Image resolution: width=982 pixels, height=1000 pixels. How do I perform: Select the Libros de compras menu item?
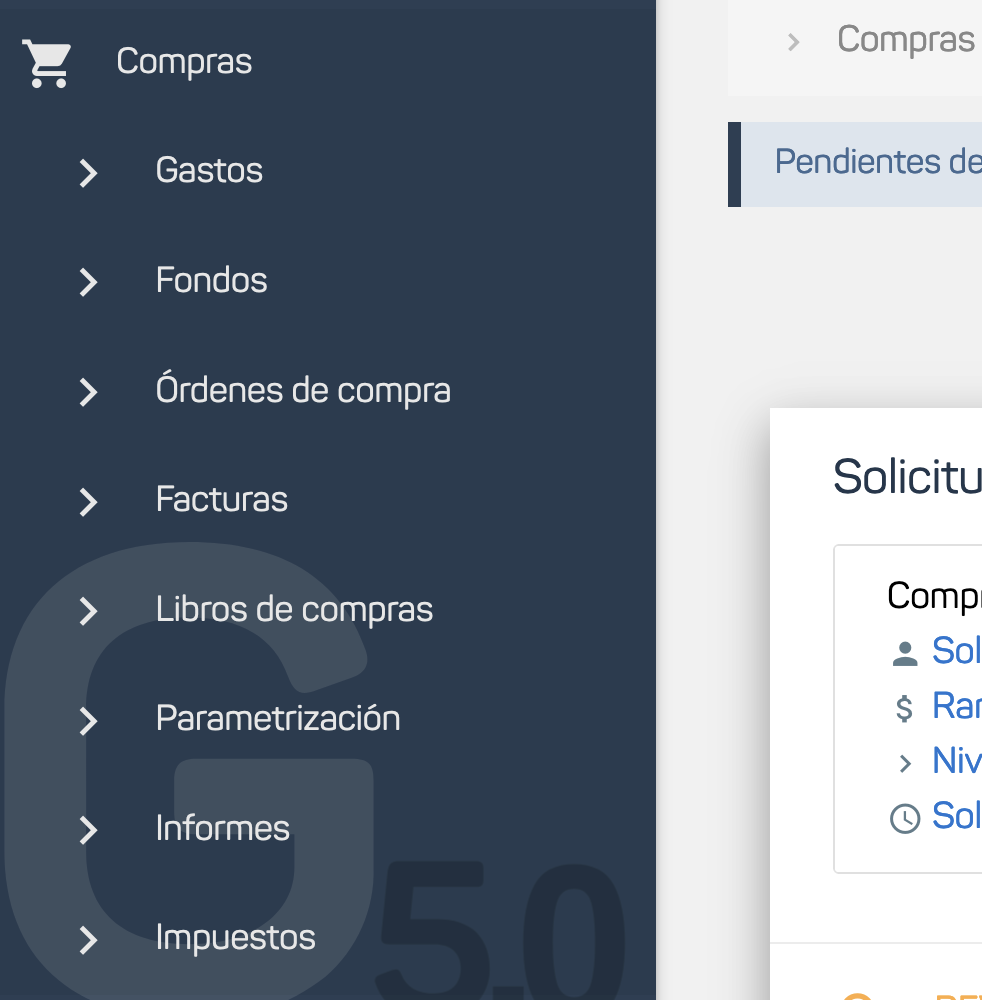(x=294, y=609)
